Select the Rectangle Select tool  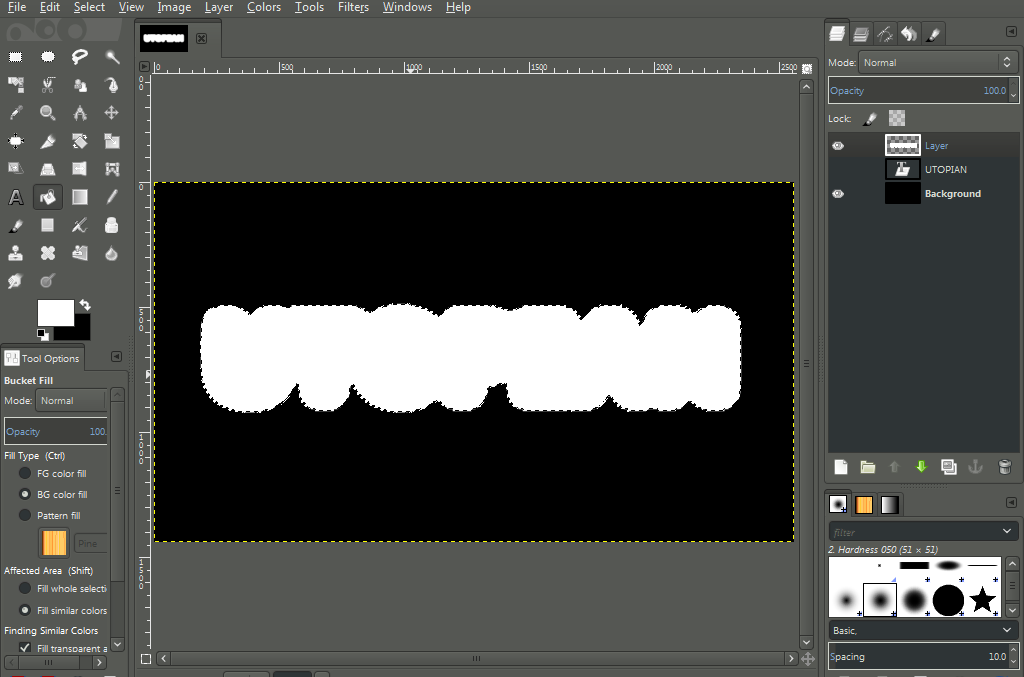click(x=16, y=57)
